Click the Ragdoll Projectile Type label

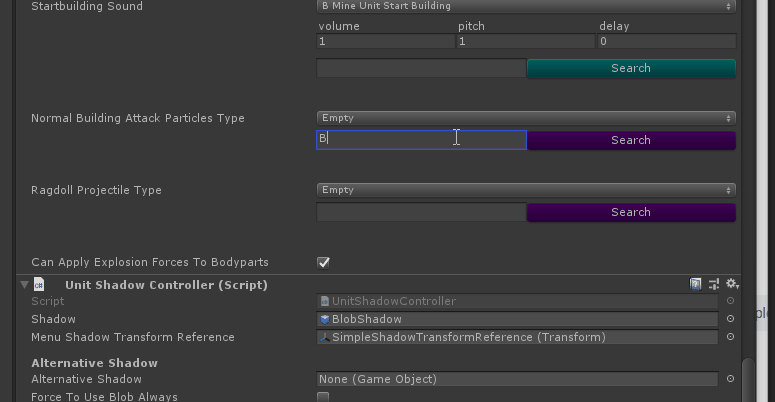pyautogui.click(x=96, y=190)
